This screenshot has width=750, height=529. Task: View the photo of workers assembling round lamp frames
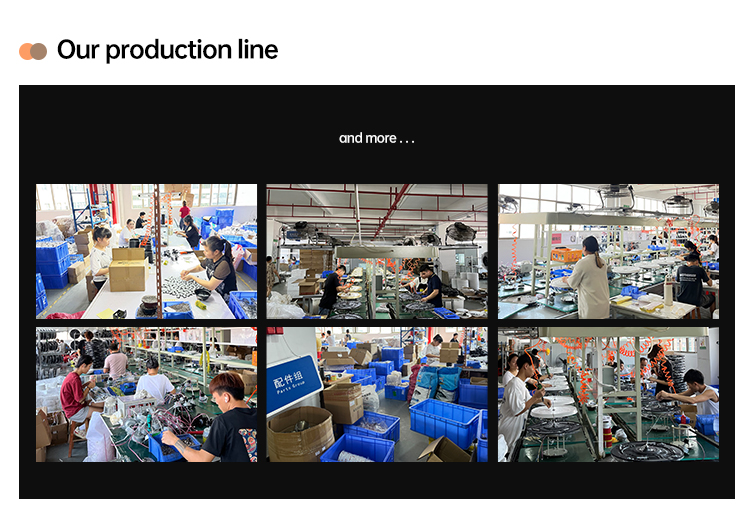608,395
